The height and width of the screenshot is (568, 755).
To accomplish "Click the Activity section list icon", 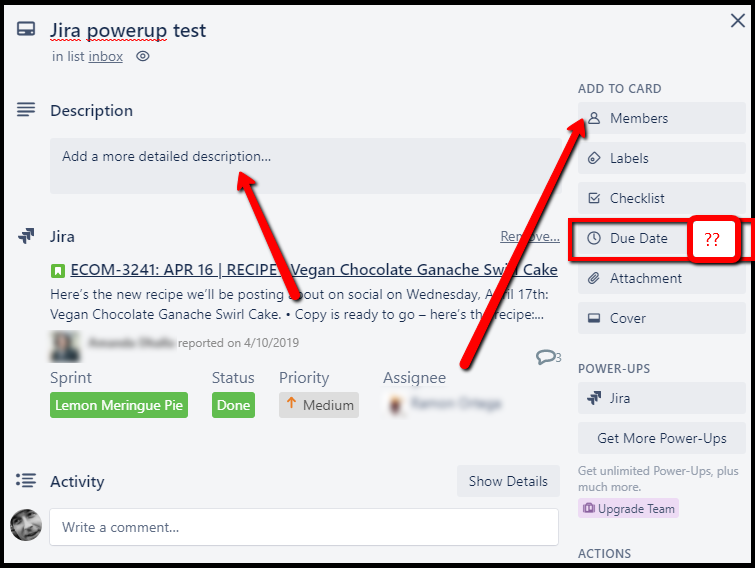I will pyautogui.click(x=26, y=480).
